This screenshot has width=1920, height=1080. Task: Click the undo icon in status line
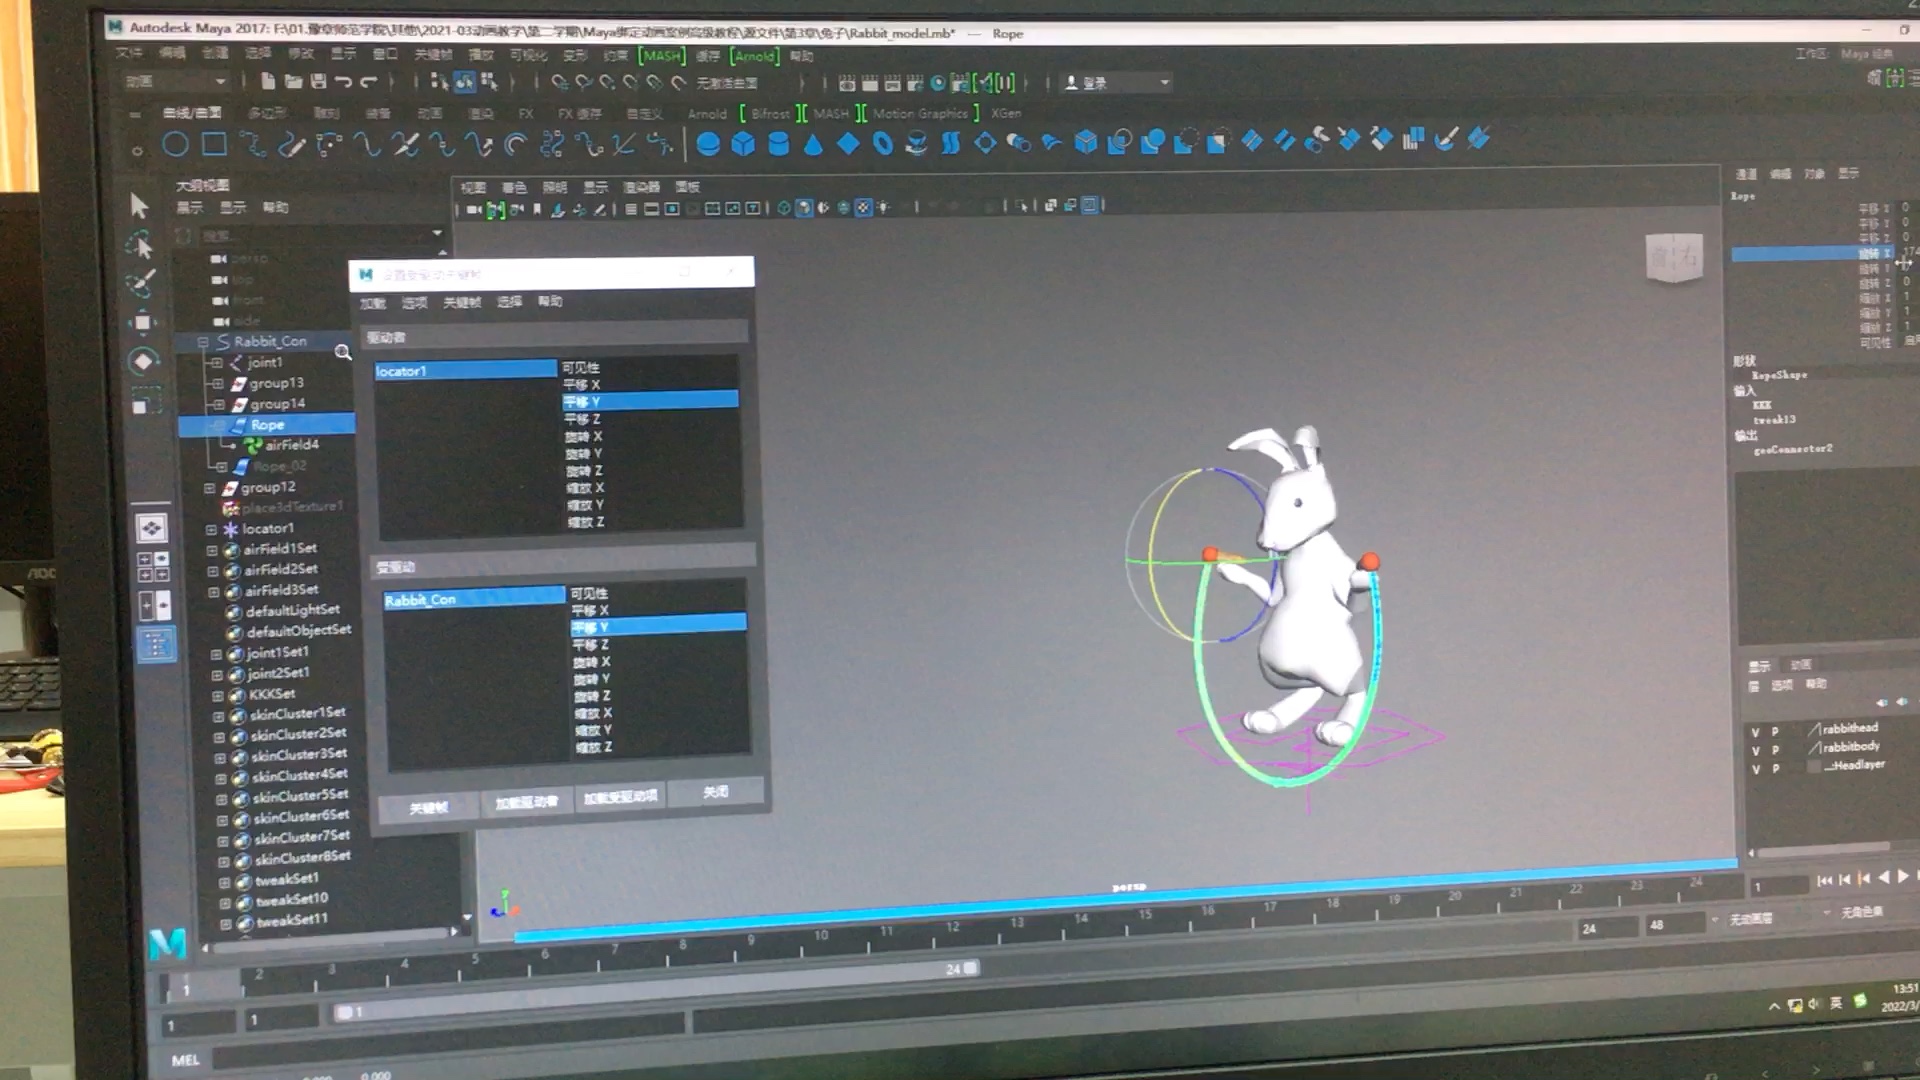[344, 82]
